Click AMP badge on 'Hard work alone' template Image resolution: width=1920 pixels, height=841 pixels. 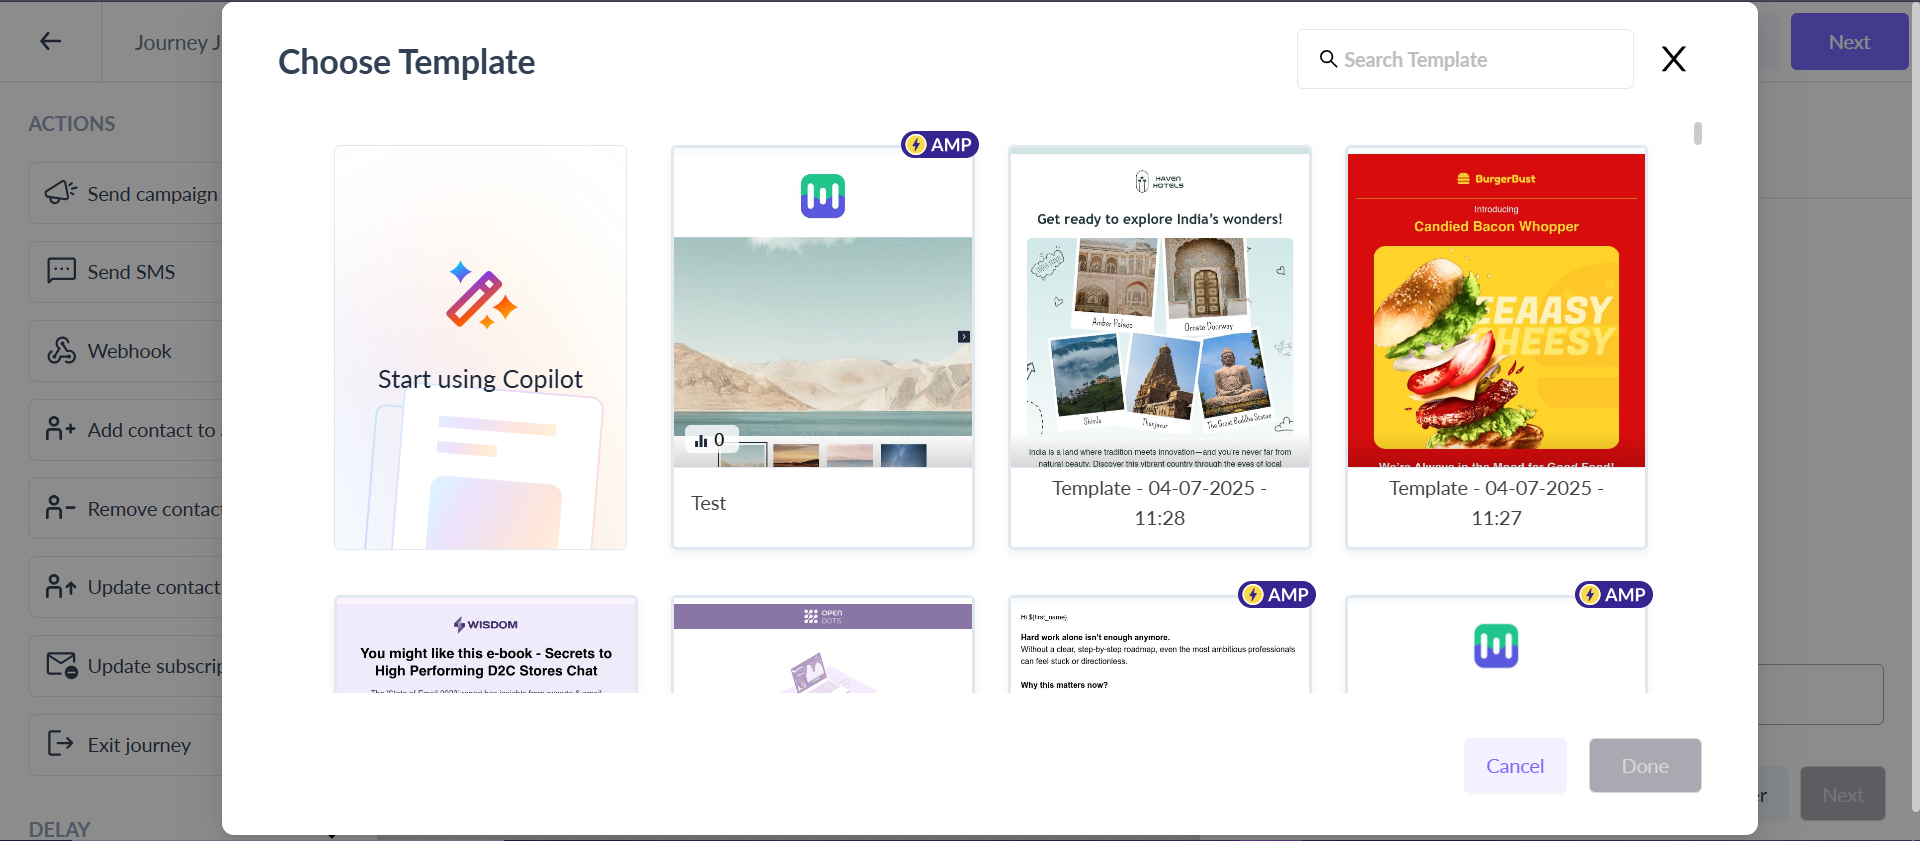pos(1276,595)
